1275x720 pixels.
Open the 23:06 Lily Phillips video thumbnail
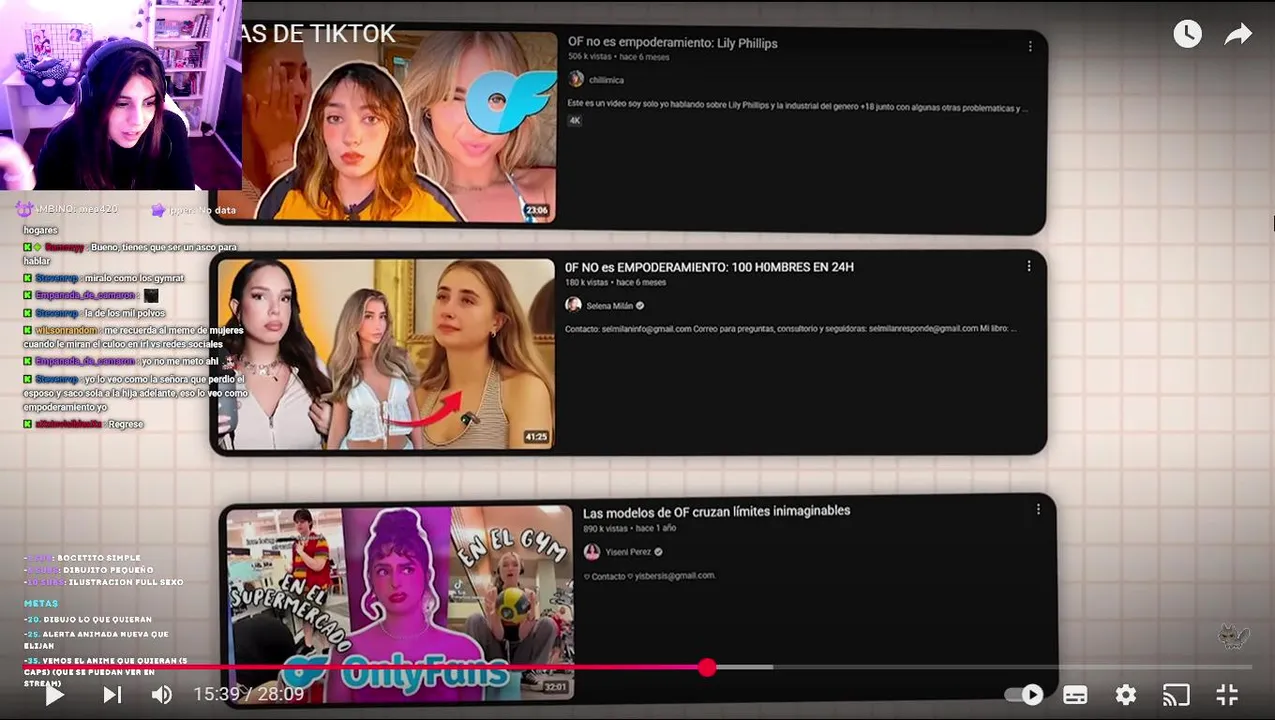pyautogui.click(x=399, y=125)
